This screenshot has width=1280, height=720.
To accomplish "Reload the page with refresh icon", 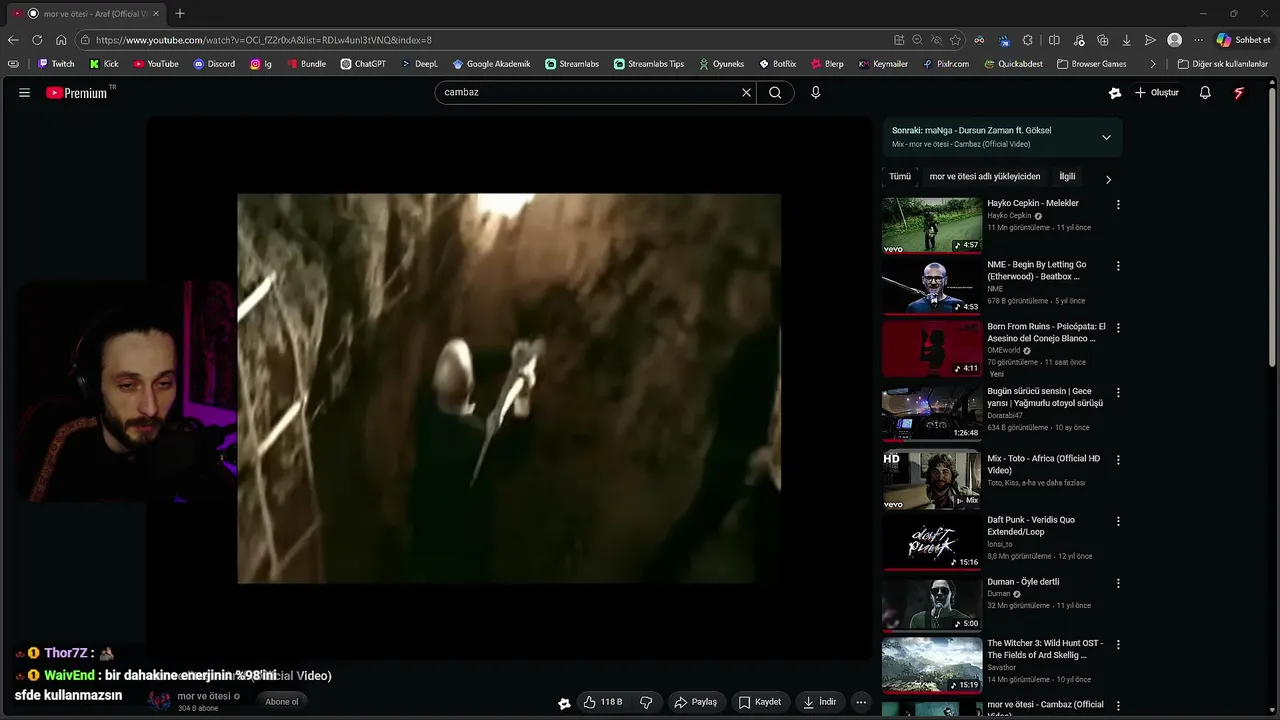I will pyautogui.click(x=37, y=40).
